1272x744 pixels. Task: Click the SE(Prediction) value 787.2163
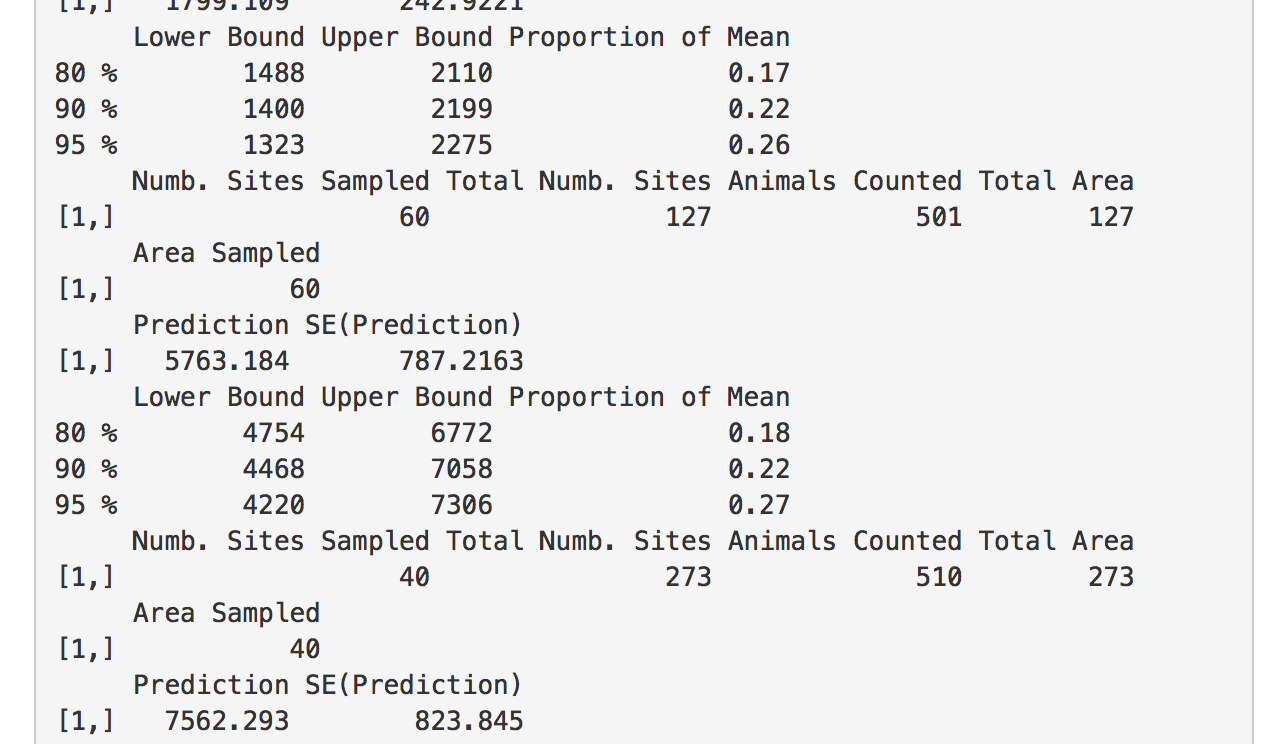tap(461, 361)
